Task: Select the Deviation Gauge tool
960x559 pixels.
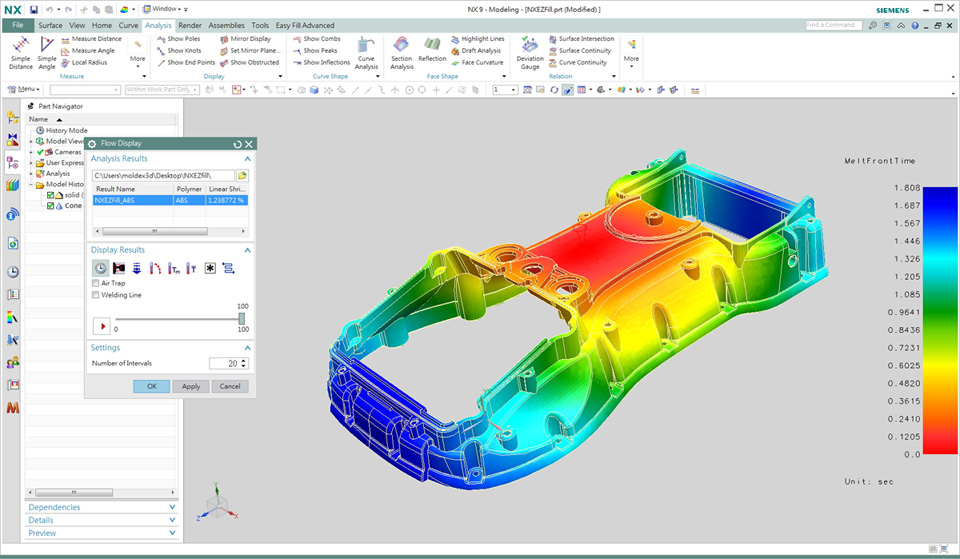Action: (x=530, y=52)
